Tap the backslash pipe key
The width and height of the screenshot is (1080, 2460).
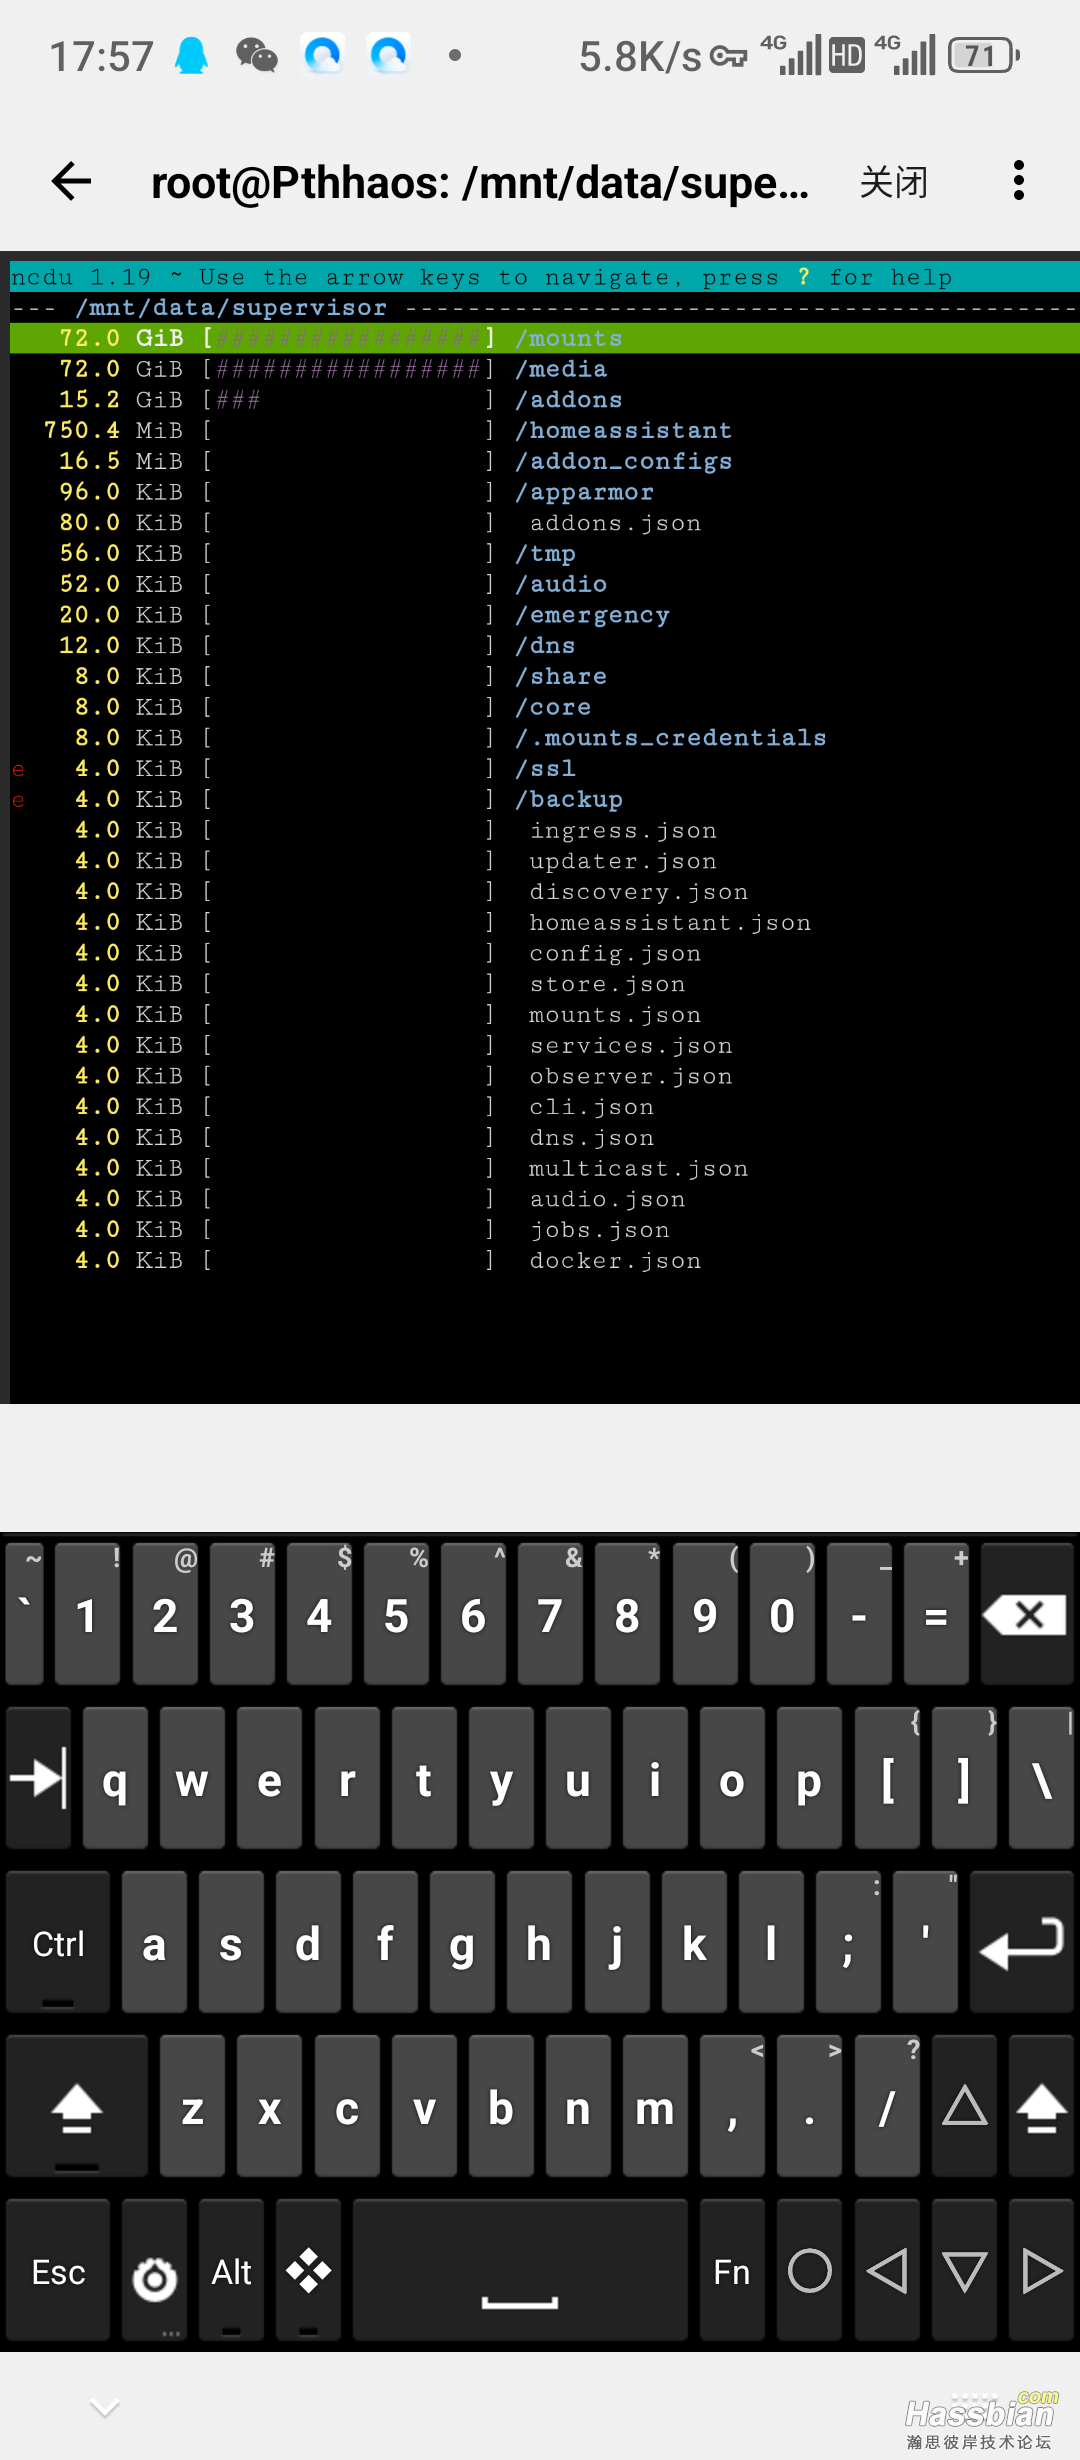coord(1041,1778)
